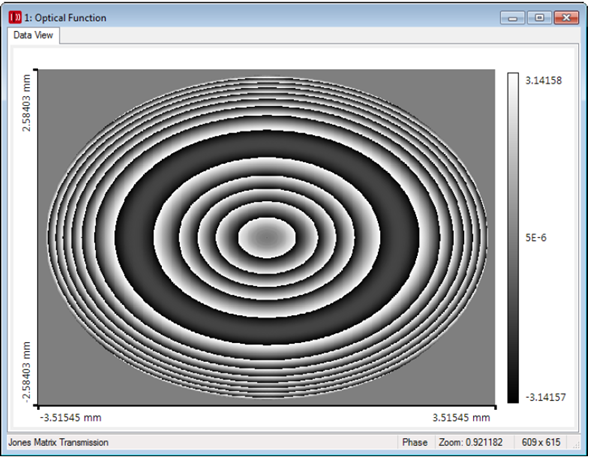Click the 3.51545 mm x-axis label
Image resolution: width=592 pixels, height=462 pixels.
click(461, 418)
